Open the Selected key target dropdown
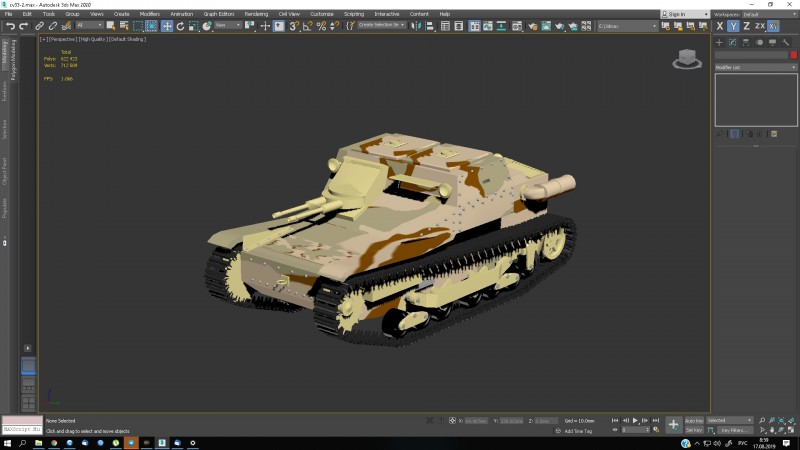Image resolution: width=800 pixels, height=450 pixels. pos(730,420)
